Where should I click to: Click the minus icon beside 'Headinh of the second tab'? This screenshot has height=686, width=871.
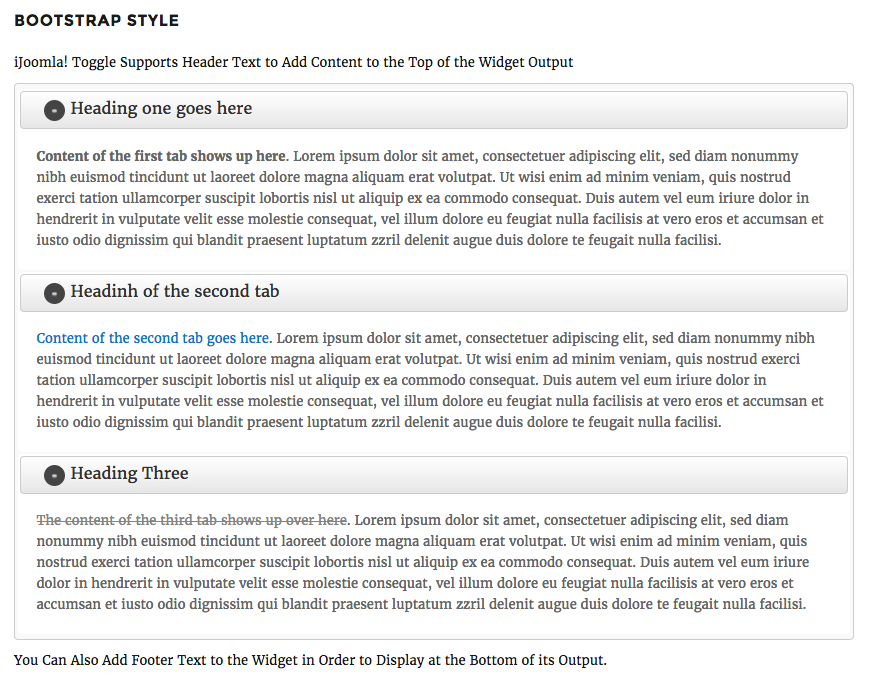pyautogui.click(x=54, y=293)
